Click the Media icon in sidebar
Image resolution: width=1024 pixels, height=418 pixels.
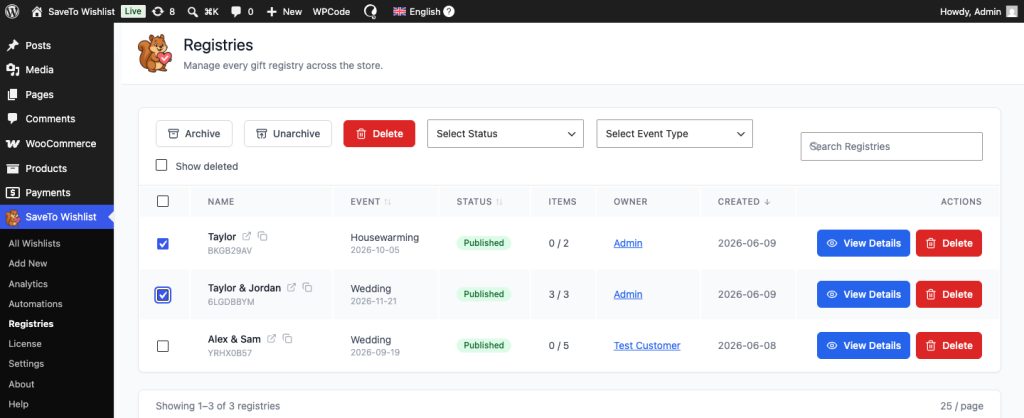(12, 70)
